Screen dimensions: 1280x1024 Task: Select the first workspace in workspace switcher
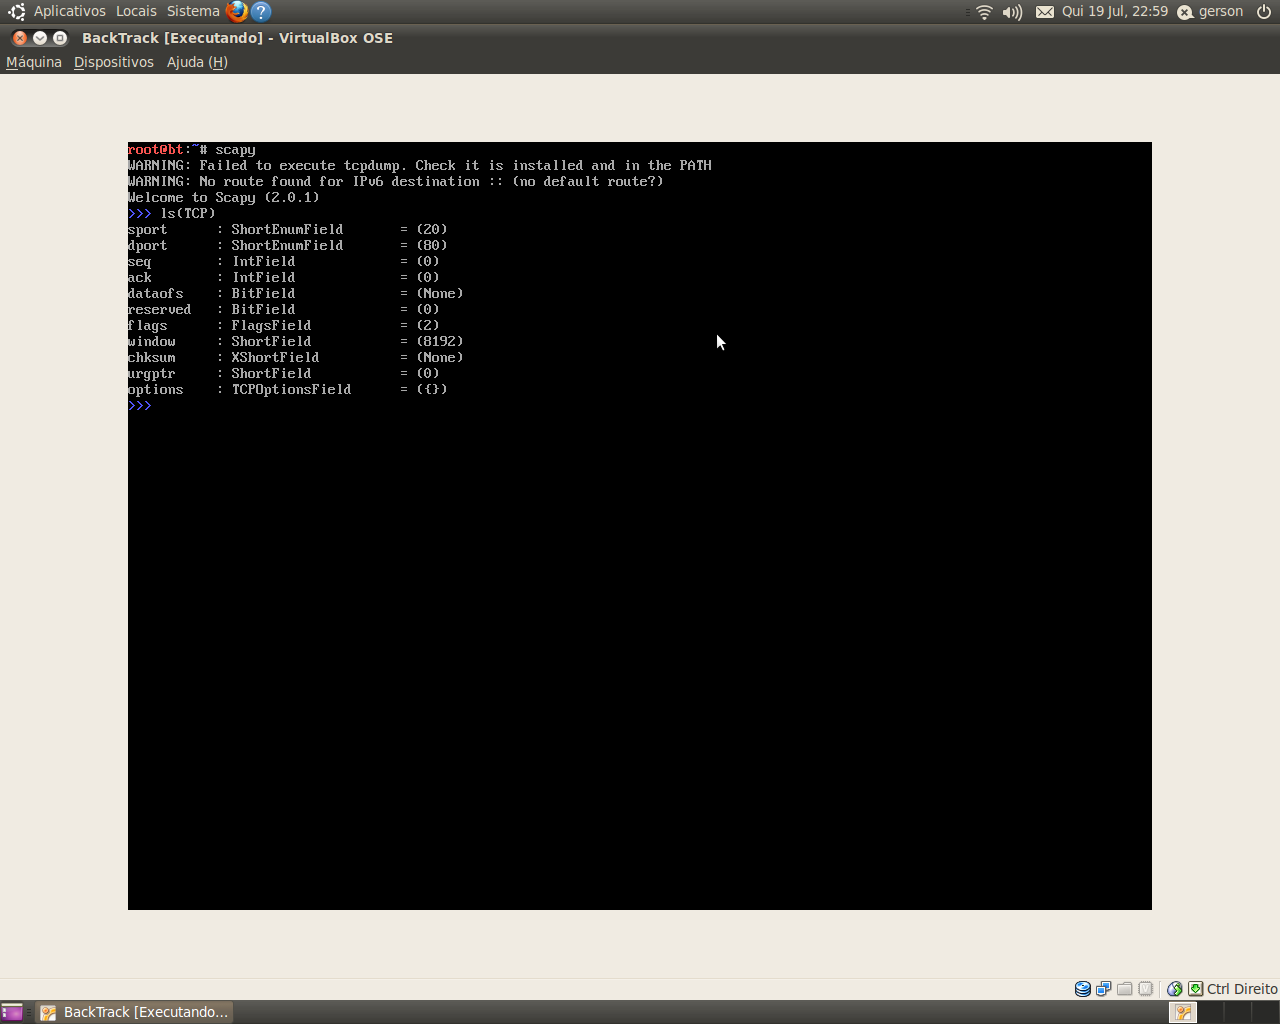(x=1183, y=1012)
